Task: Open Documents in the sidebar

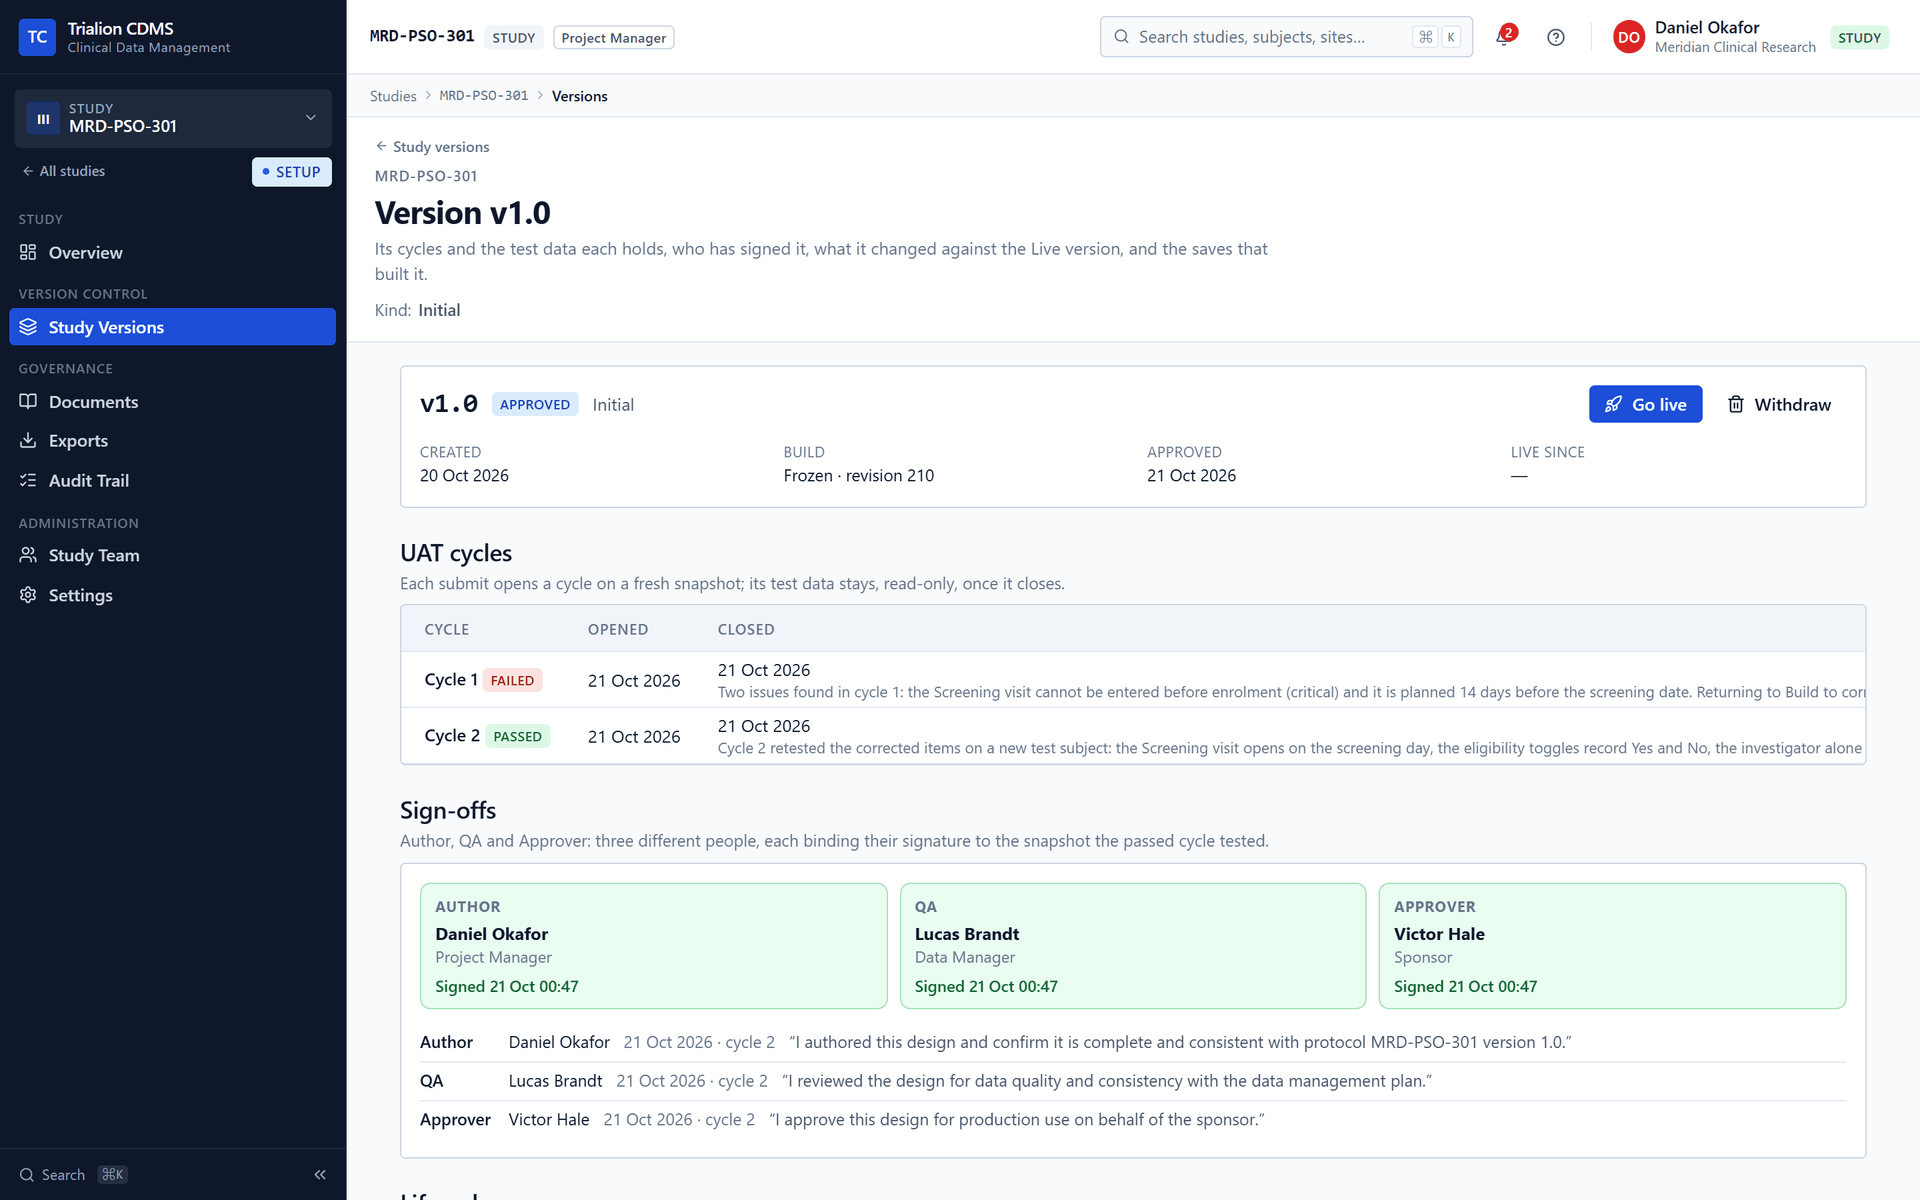Action: [172, 401]
